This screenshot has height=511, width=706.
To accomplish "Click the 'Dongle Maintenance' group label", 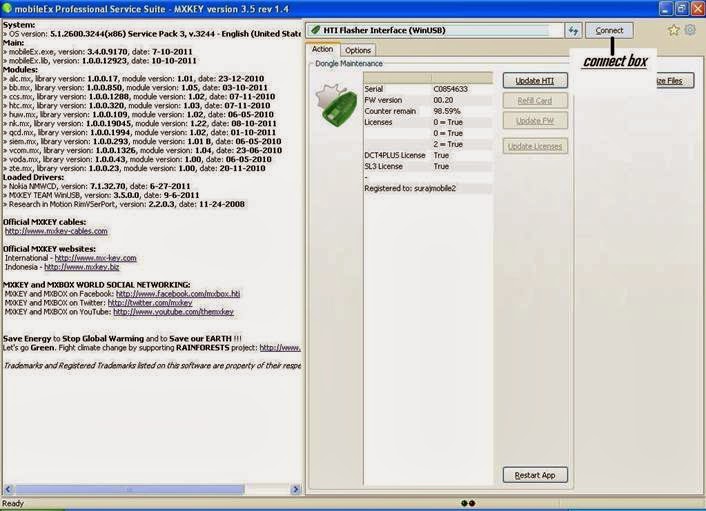I will [x=349, y=63].
